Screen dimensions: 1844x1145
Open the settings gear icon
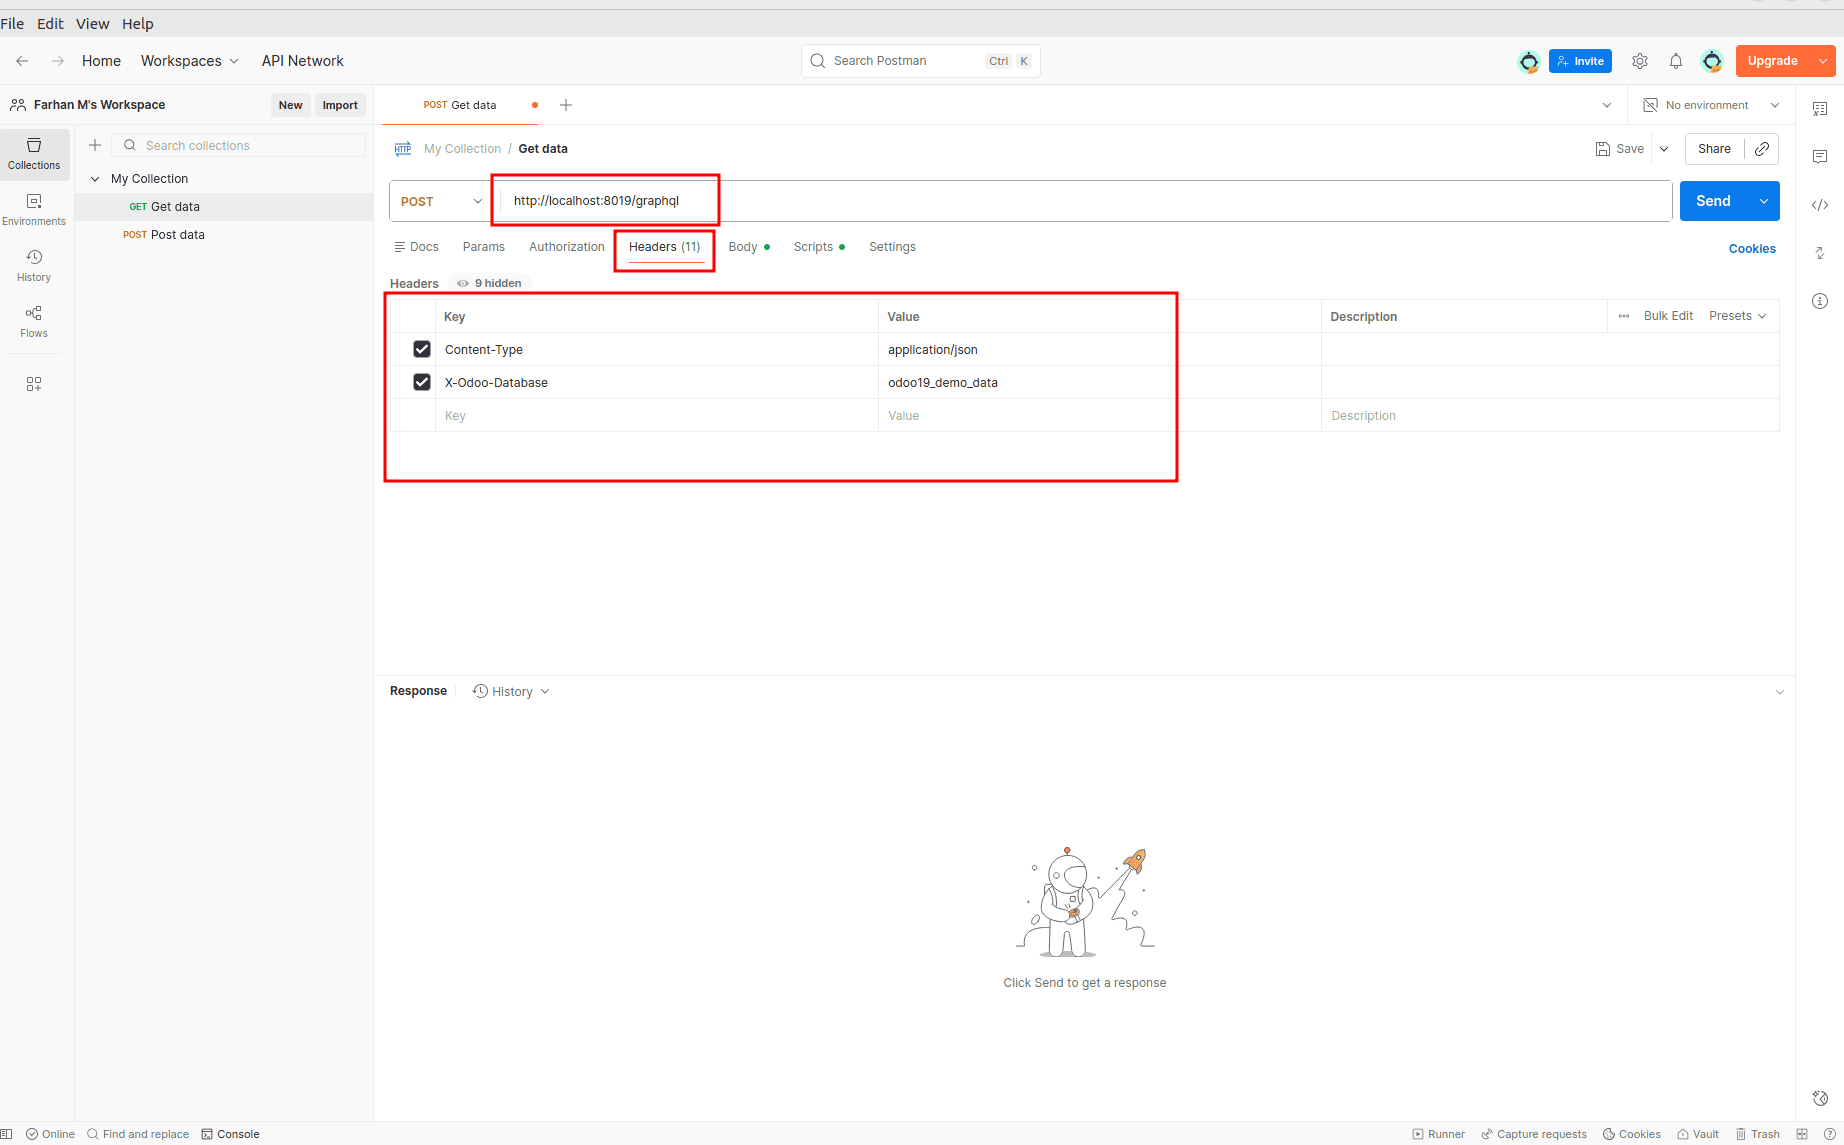pyautogui.click(x=1640, y=61)
